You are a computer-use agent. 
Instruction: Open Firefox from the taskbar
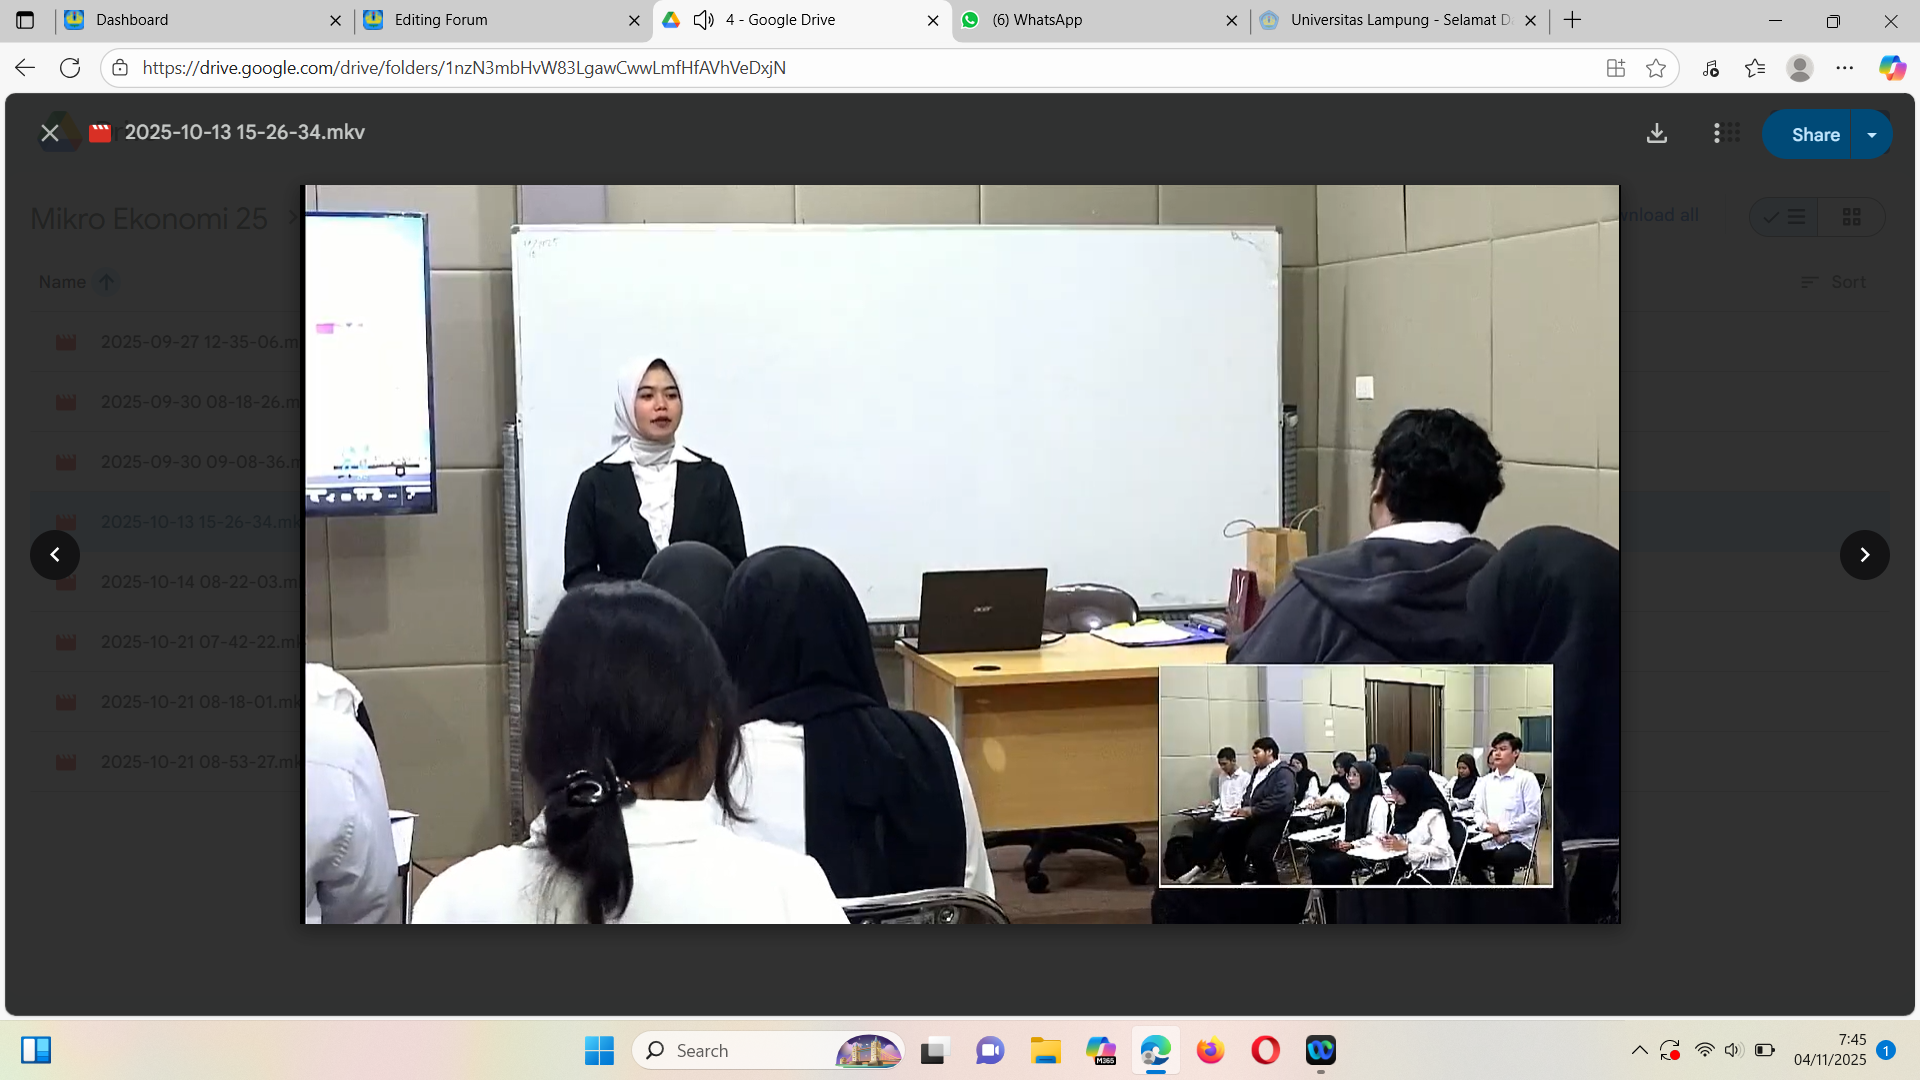coord(1210,1050)
